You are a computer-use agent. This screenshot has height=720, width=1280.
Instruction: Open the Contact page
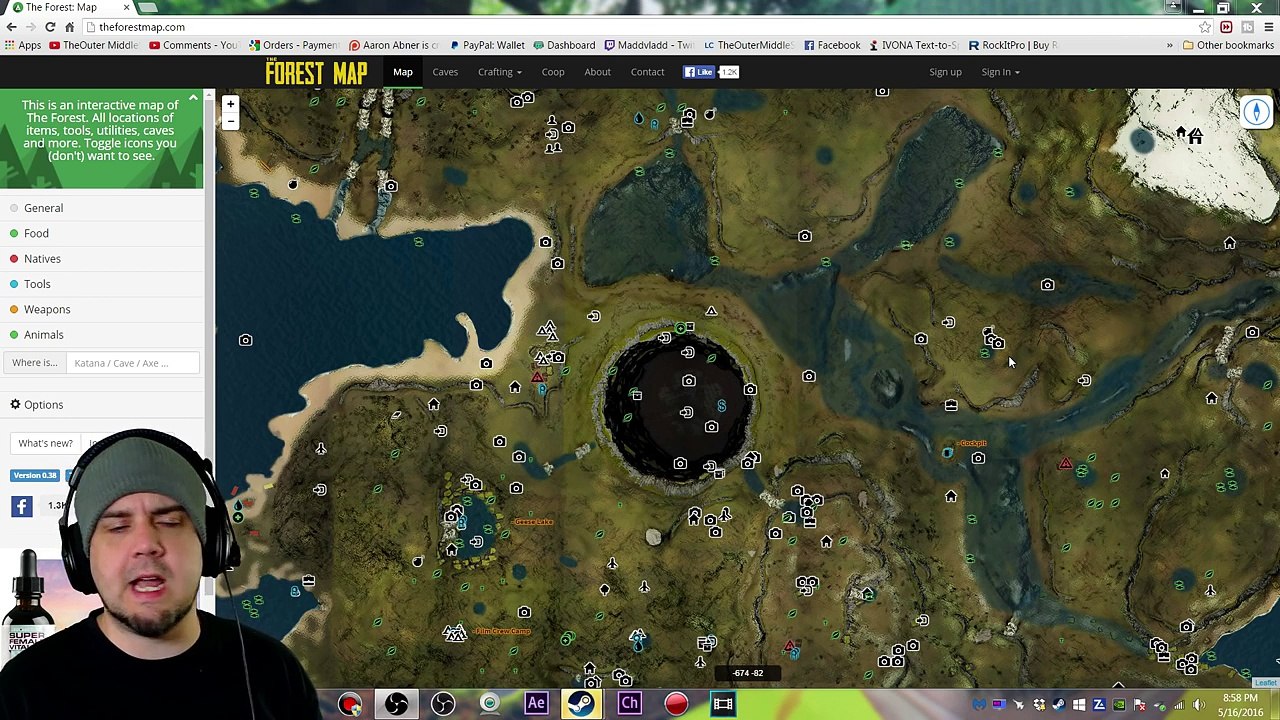(x=647, y=72)
